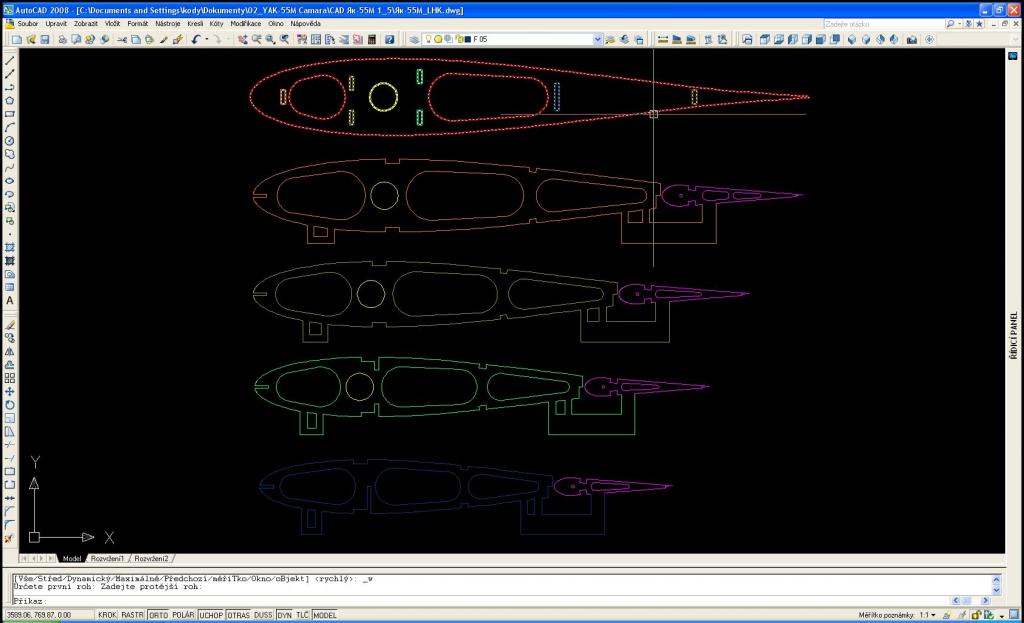Viewport: 1024px width, 623px height.
Task: Select the Circle draw tool
Action: 9,141
